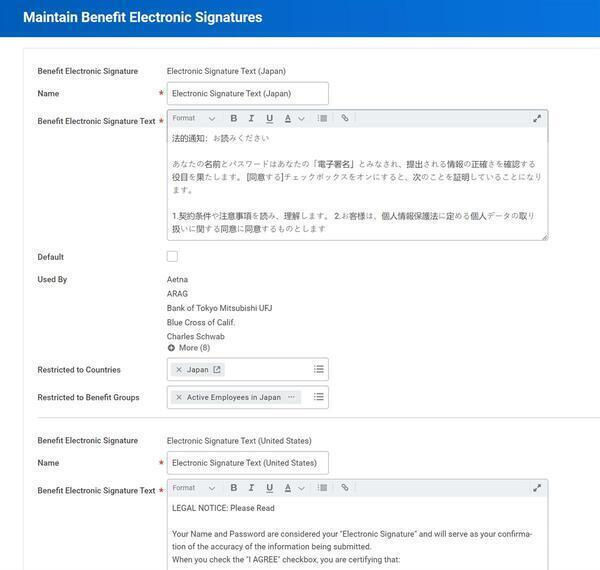This screenshot has height=570, width=600.
Task: Apply Underline in United States text editor
Action: pos(269,488)
